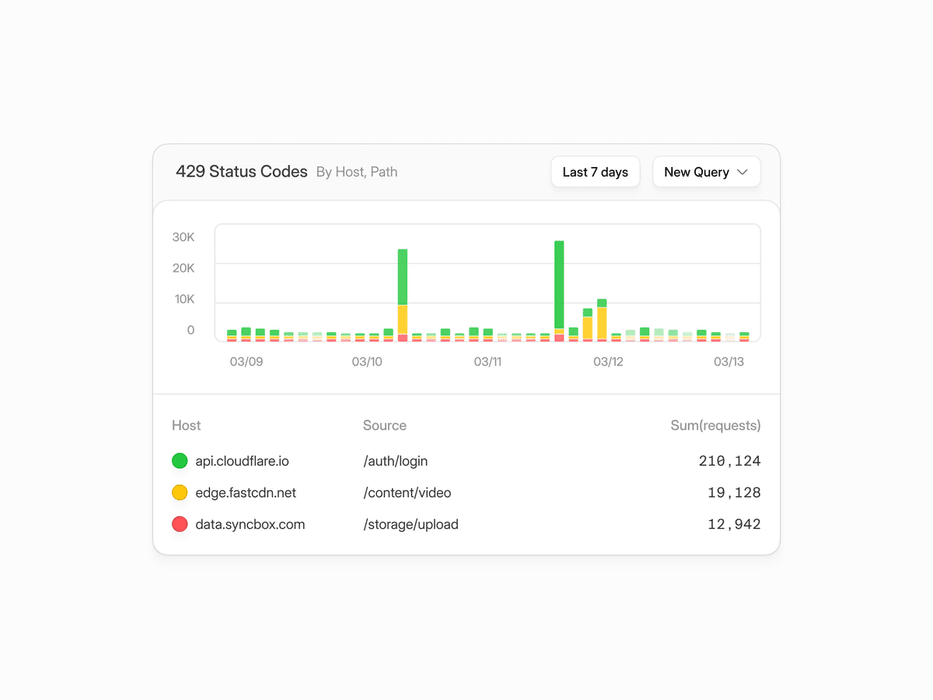Click the green api.cloudflare.io legend dot
933x700 pixels.
(180, 461)
